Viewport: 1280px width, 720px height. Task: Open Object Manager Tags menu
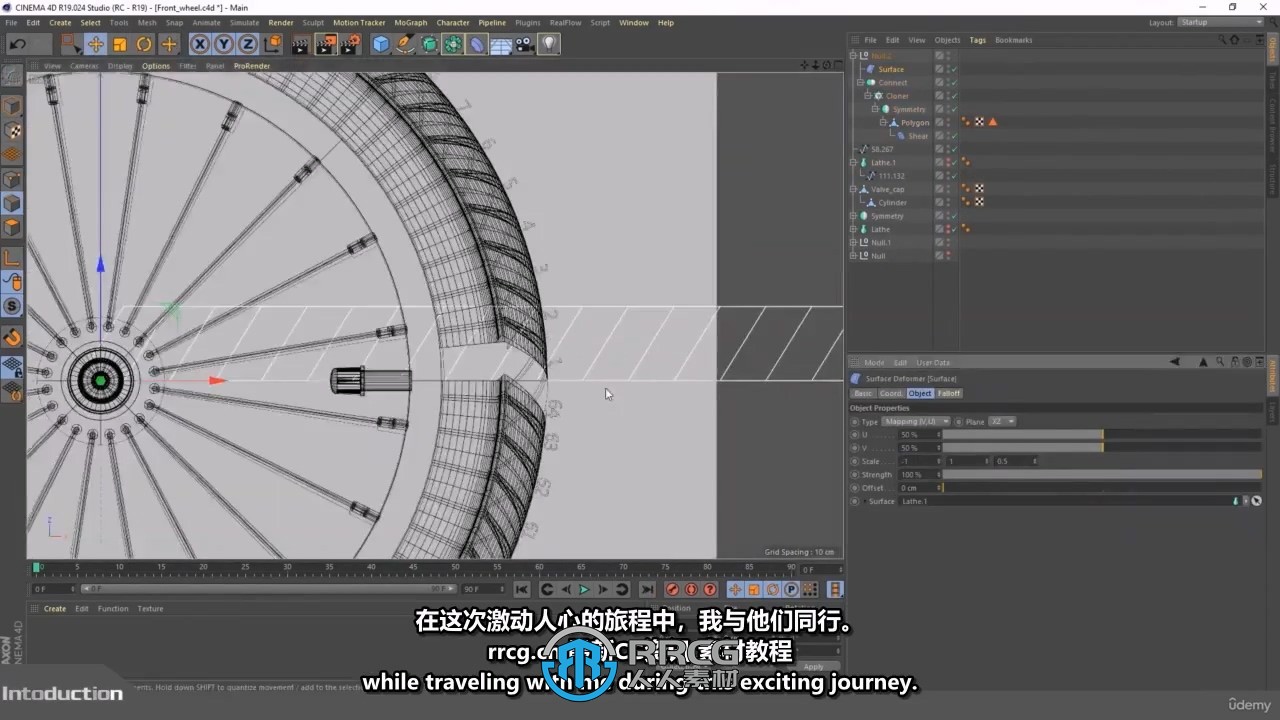tap(977, 40)
